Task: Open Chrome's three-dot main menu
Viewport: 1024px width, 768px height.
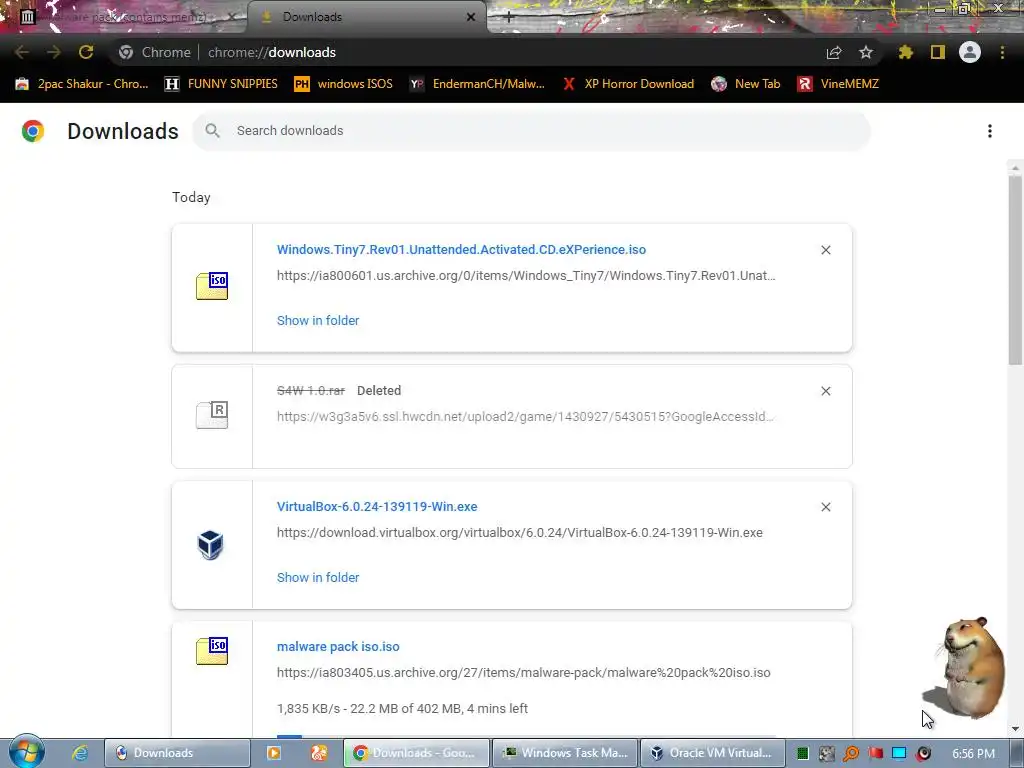Action: click(x=1002, y=52)
